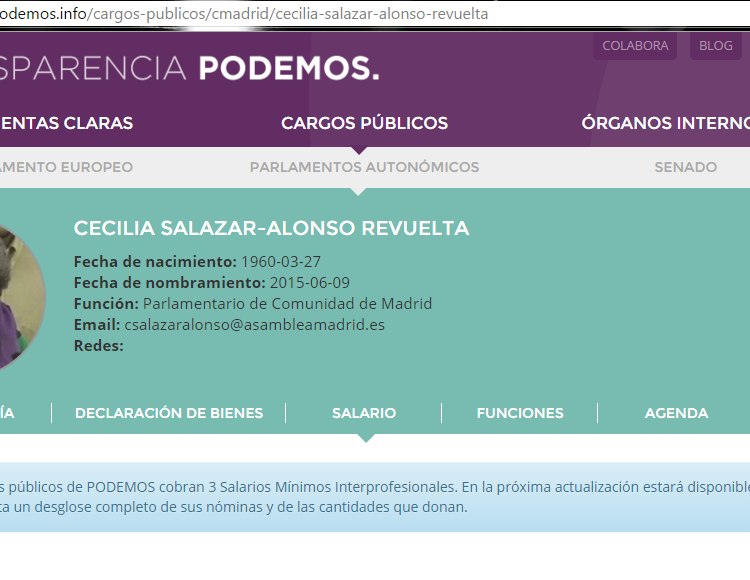Select the SALARIO tab

[x=364, y=413]
